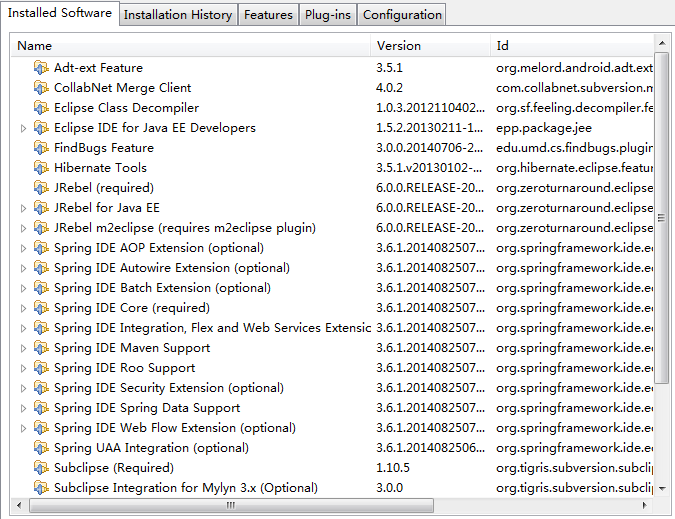The image size is (675, 519).
Task: Select the FindBugs Feature name
Action: click(x=104, y=148)
